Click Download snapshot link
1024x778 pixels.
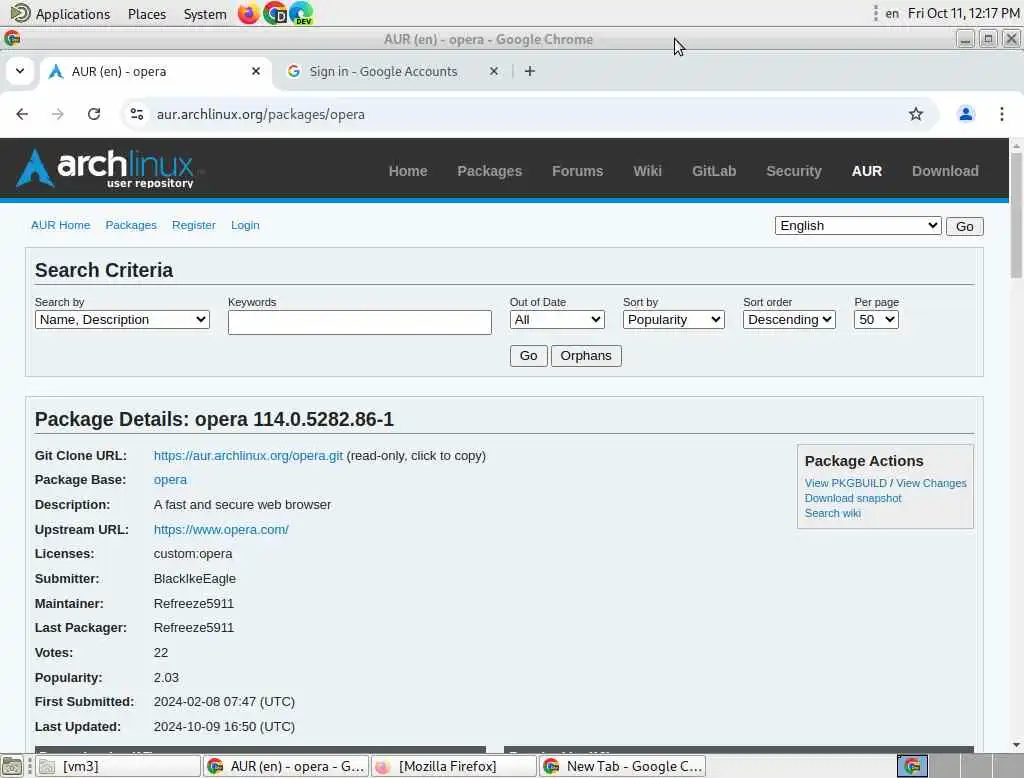[852, 498]
